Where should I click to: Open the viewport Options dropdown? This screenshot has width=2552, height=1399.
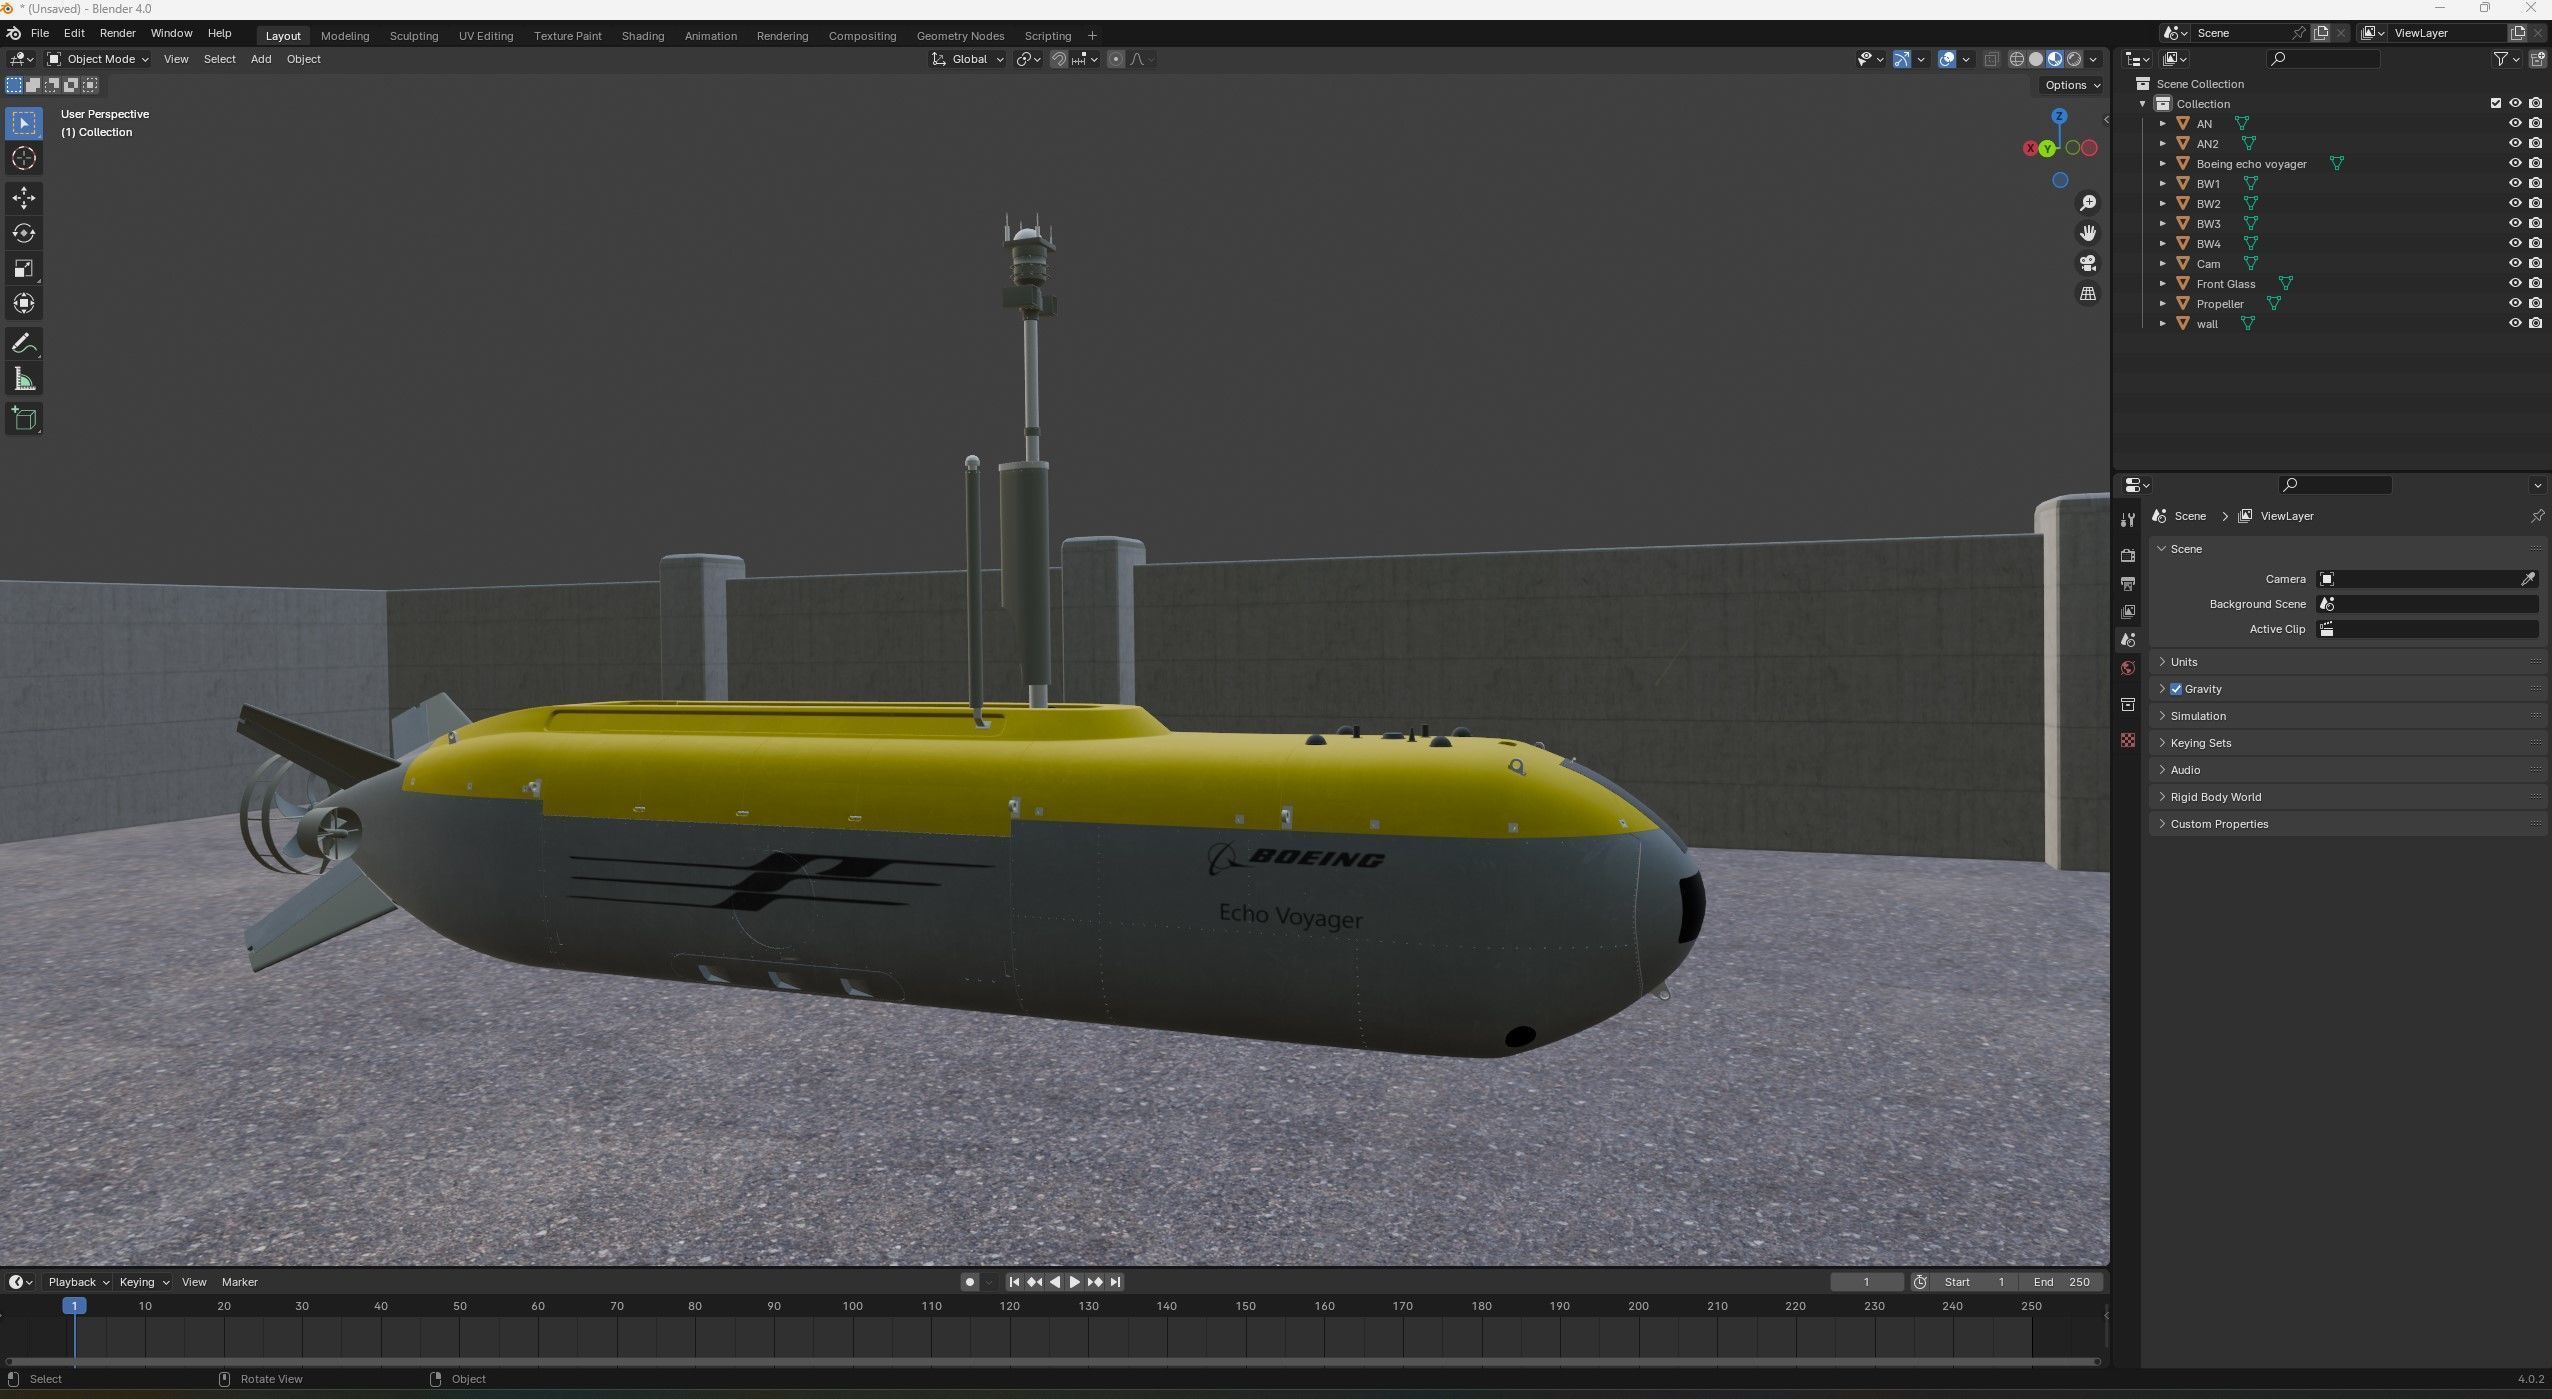[2072, 85]
